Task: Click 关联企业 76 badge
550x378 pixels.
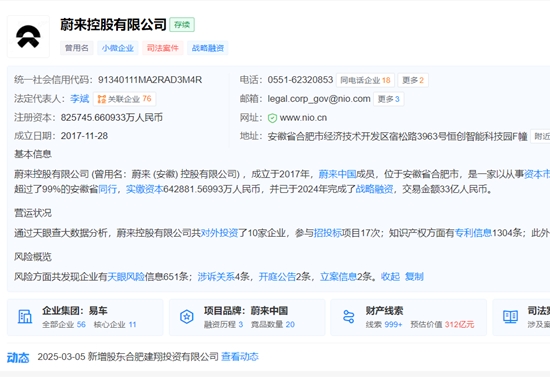Action: 125,99
